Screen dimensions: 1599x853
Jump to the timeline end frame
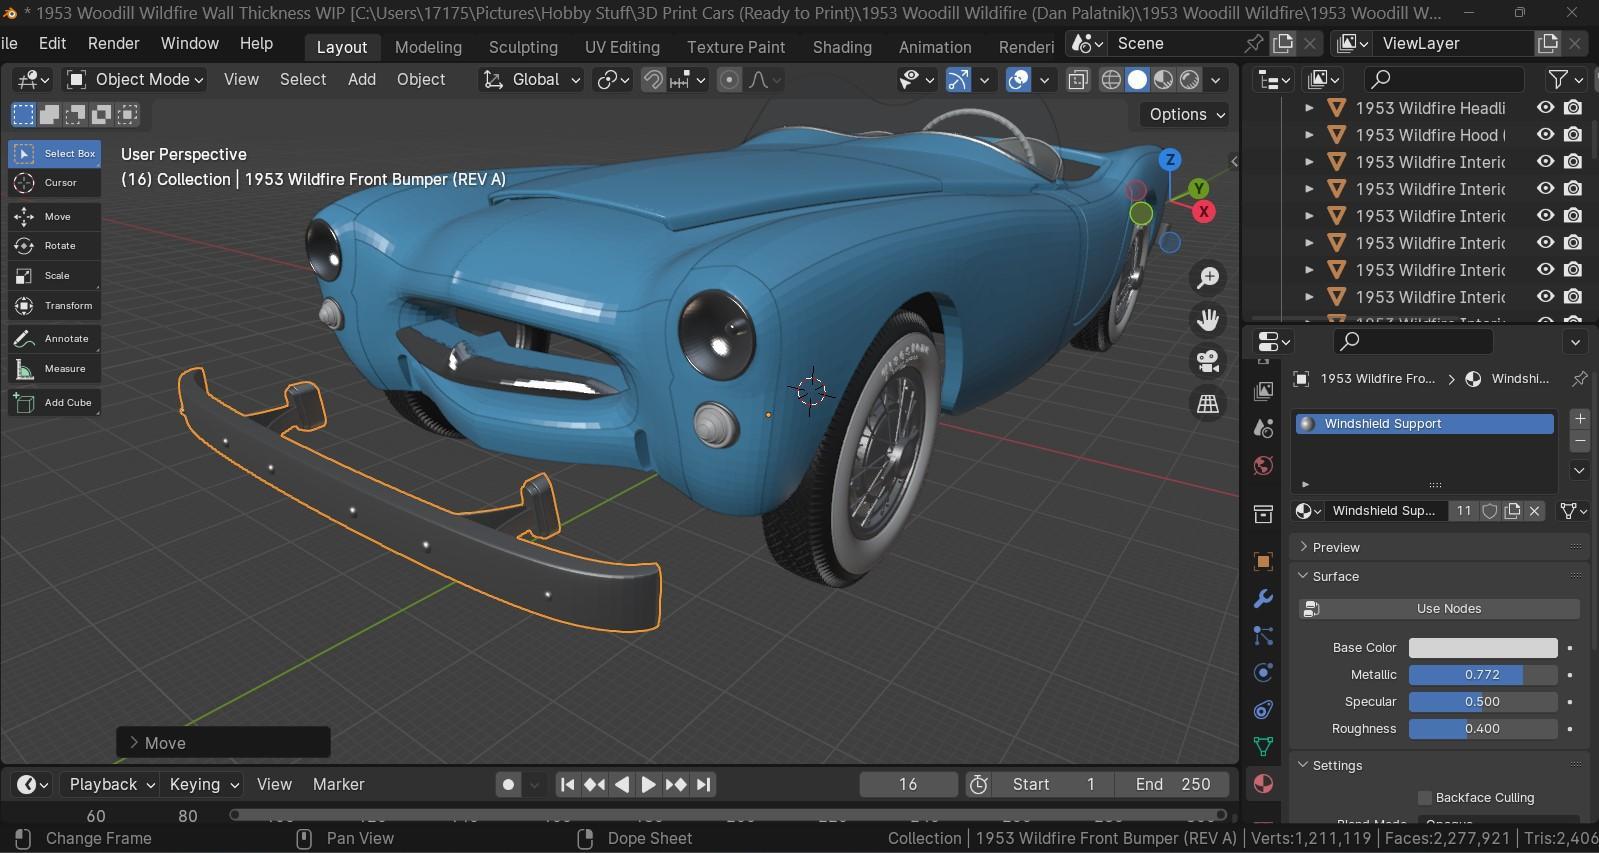[x=704, y=785]
